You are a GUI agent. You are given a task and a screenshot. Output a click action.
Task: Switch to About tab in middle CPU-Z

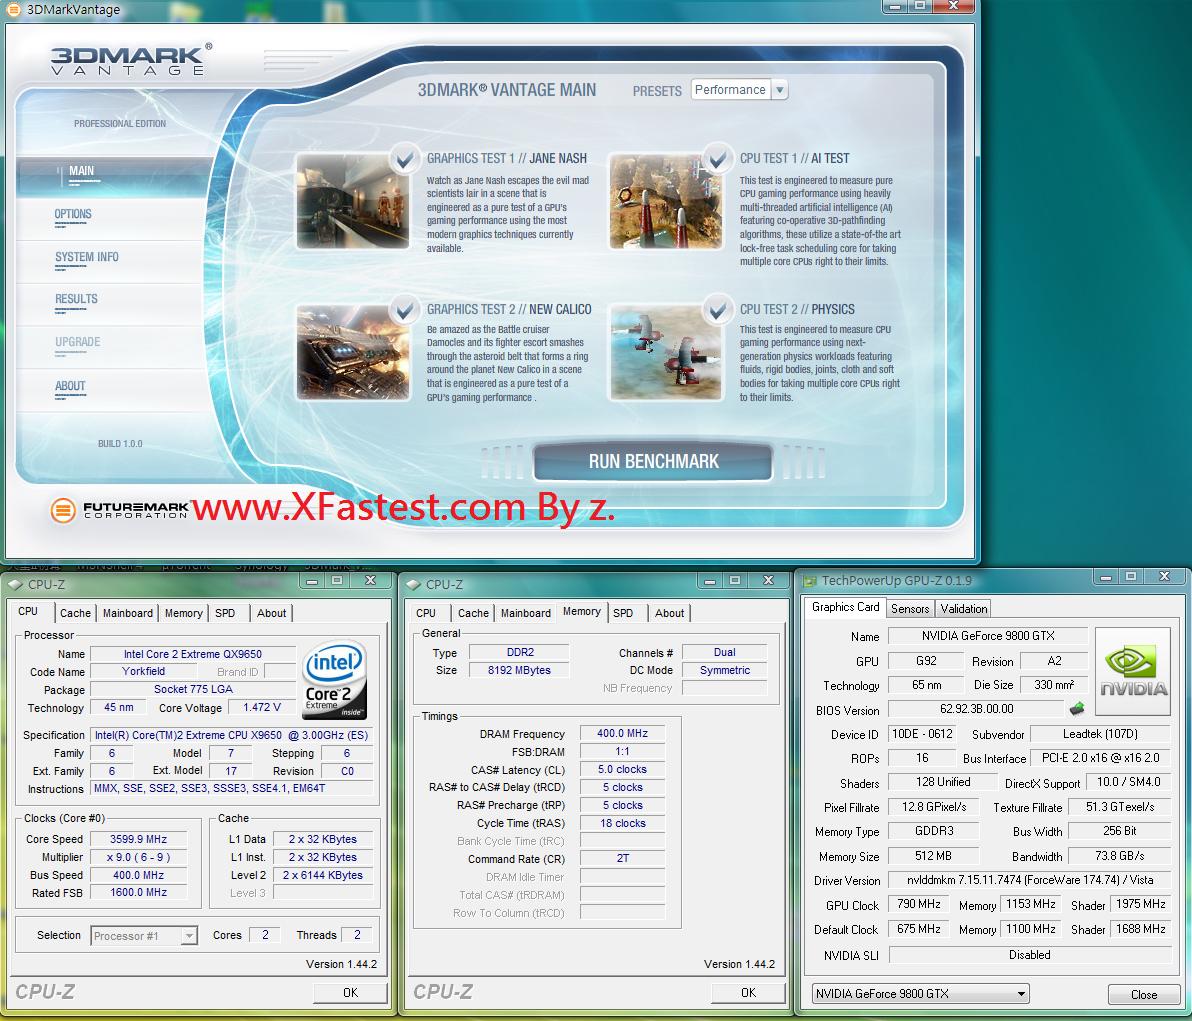click(x=670, y=613)
